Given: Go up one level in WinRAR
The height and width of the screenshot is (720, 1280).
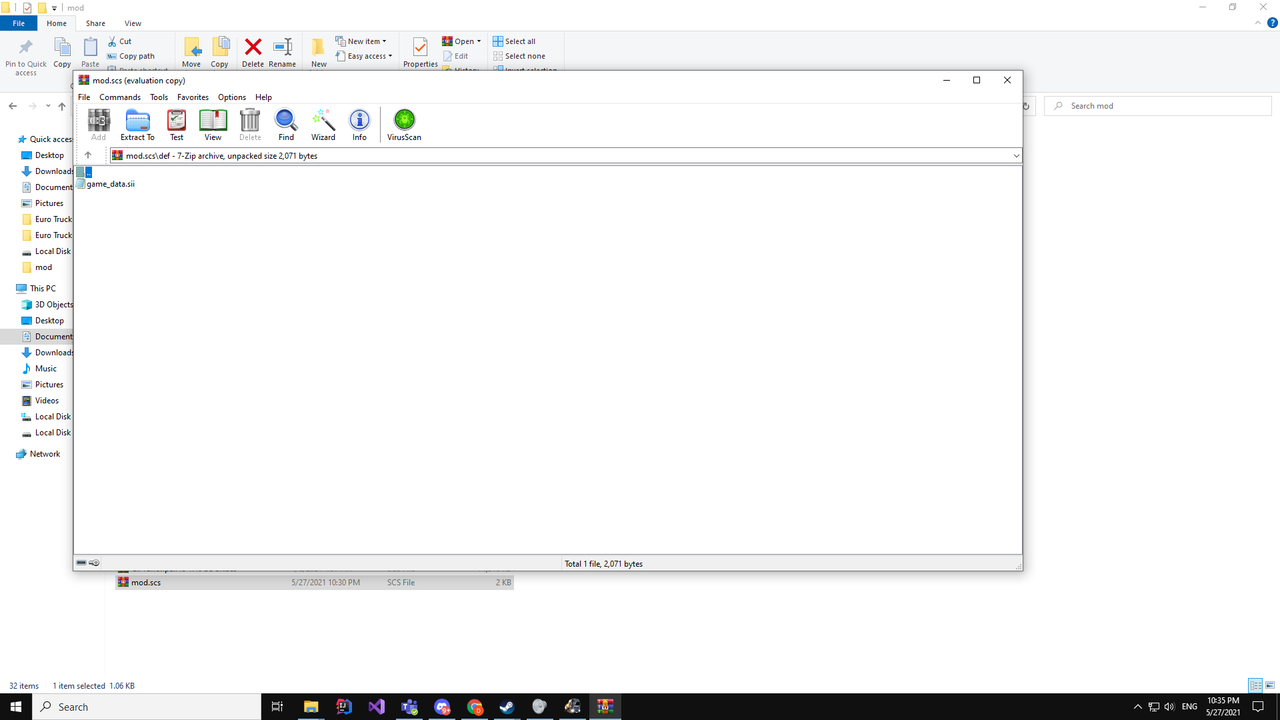Looking at the screenshot, I should [x=88, y=156].
